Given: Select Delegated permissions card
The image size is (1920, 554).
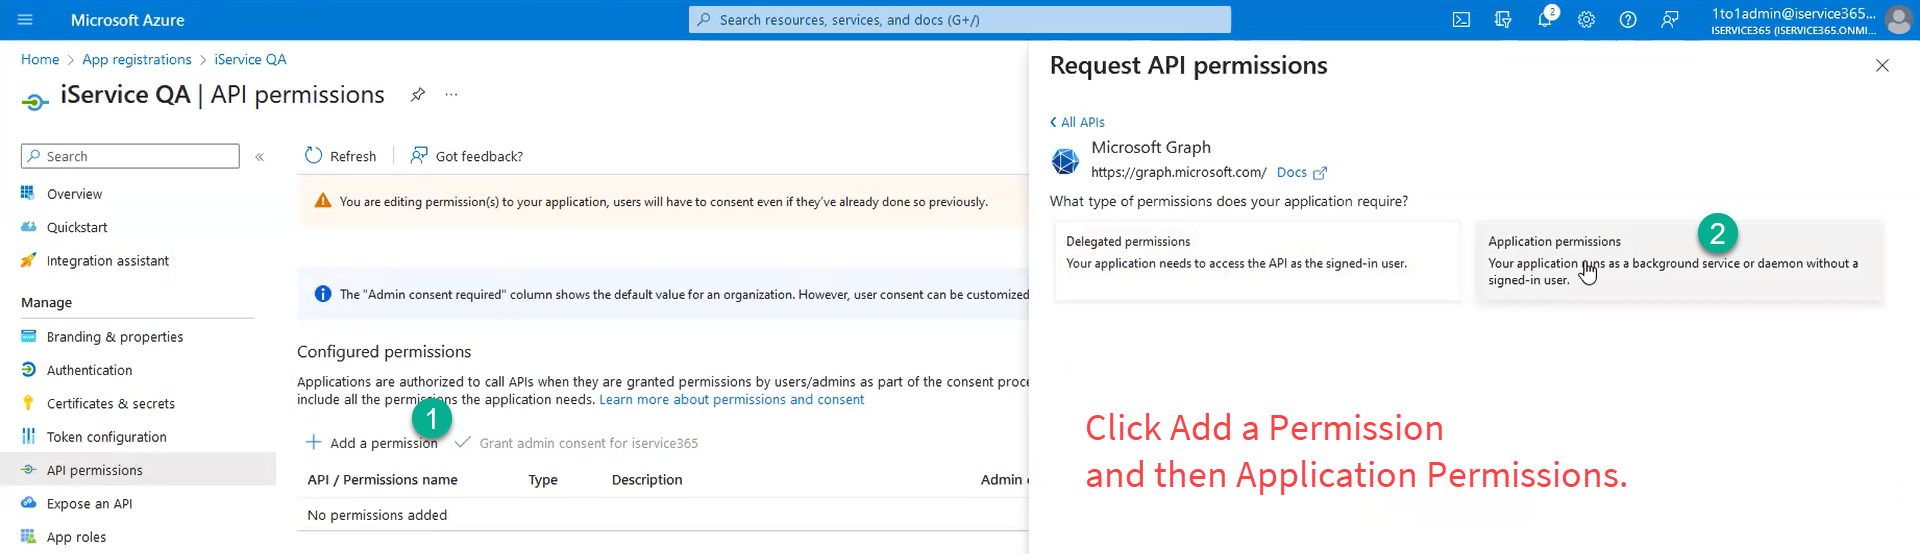Looking at the screenshot, I should pos(1257,260).
